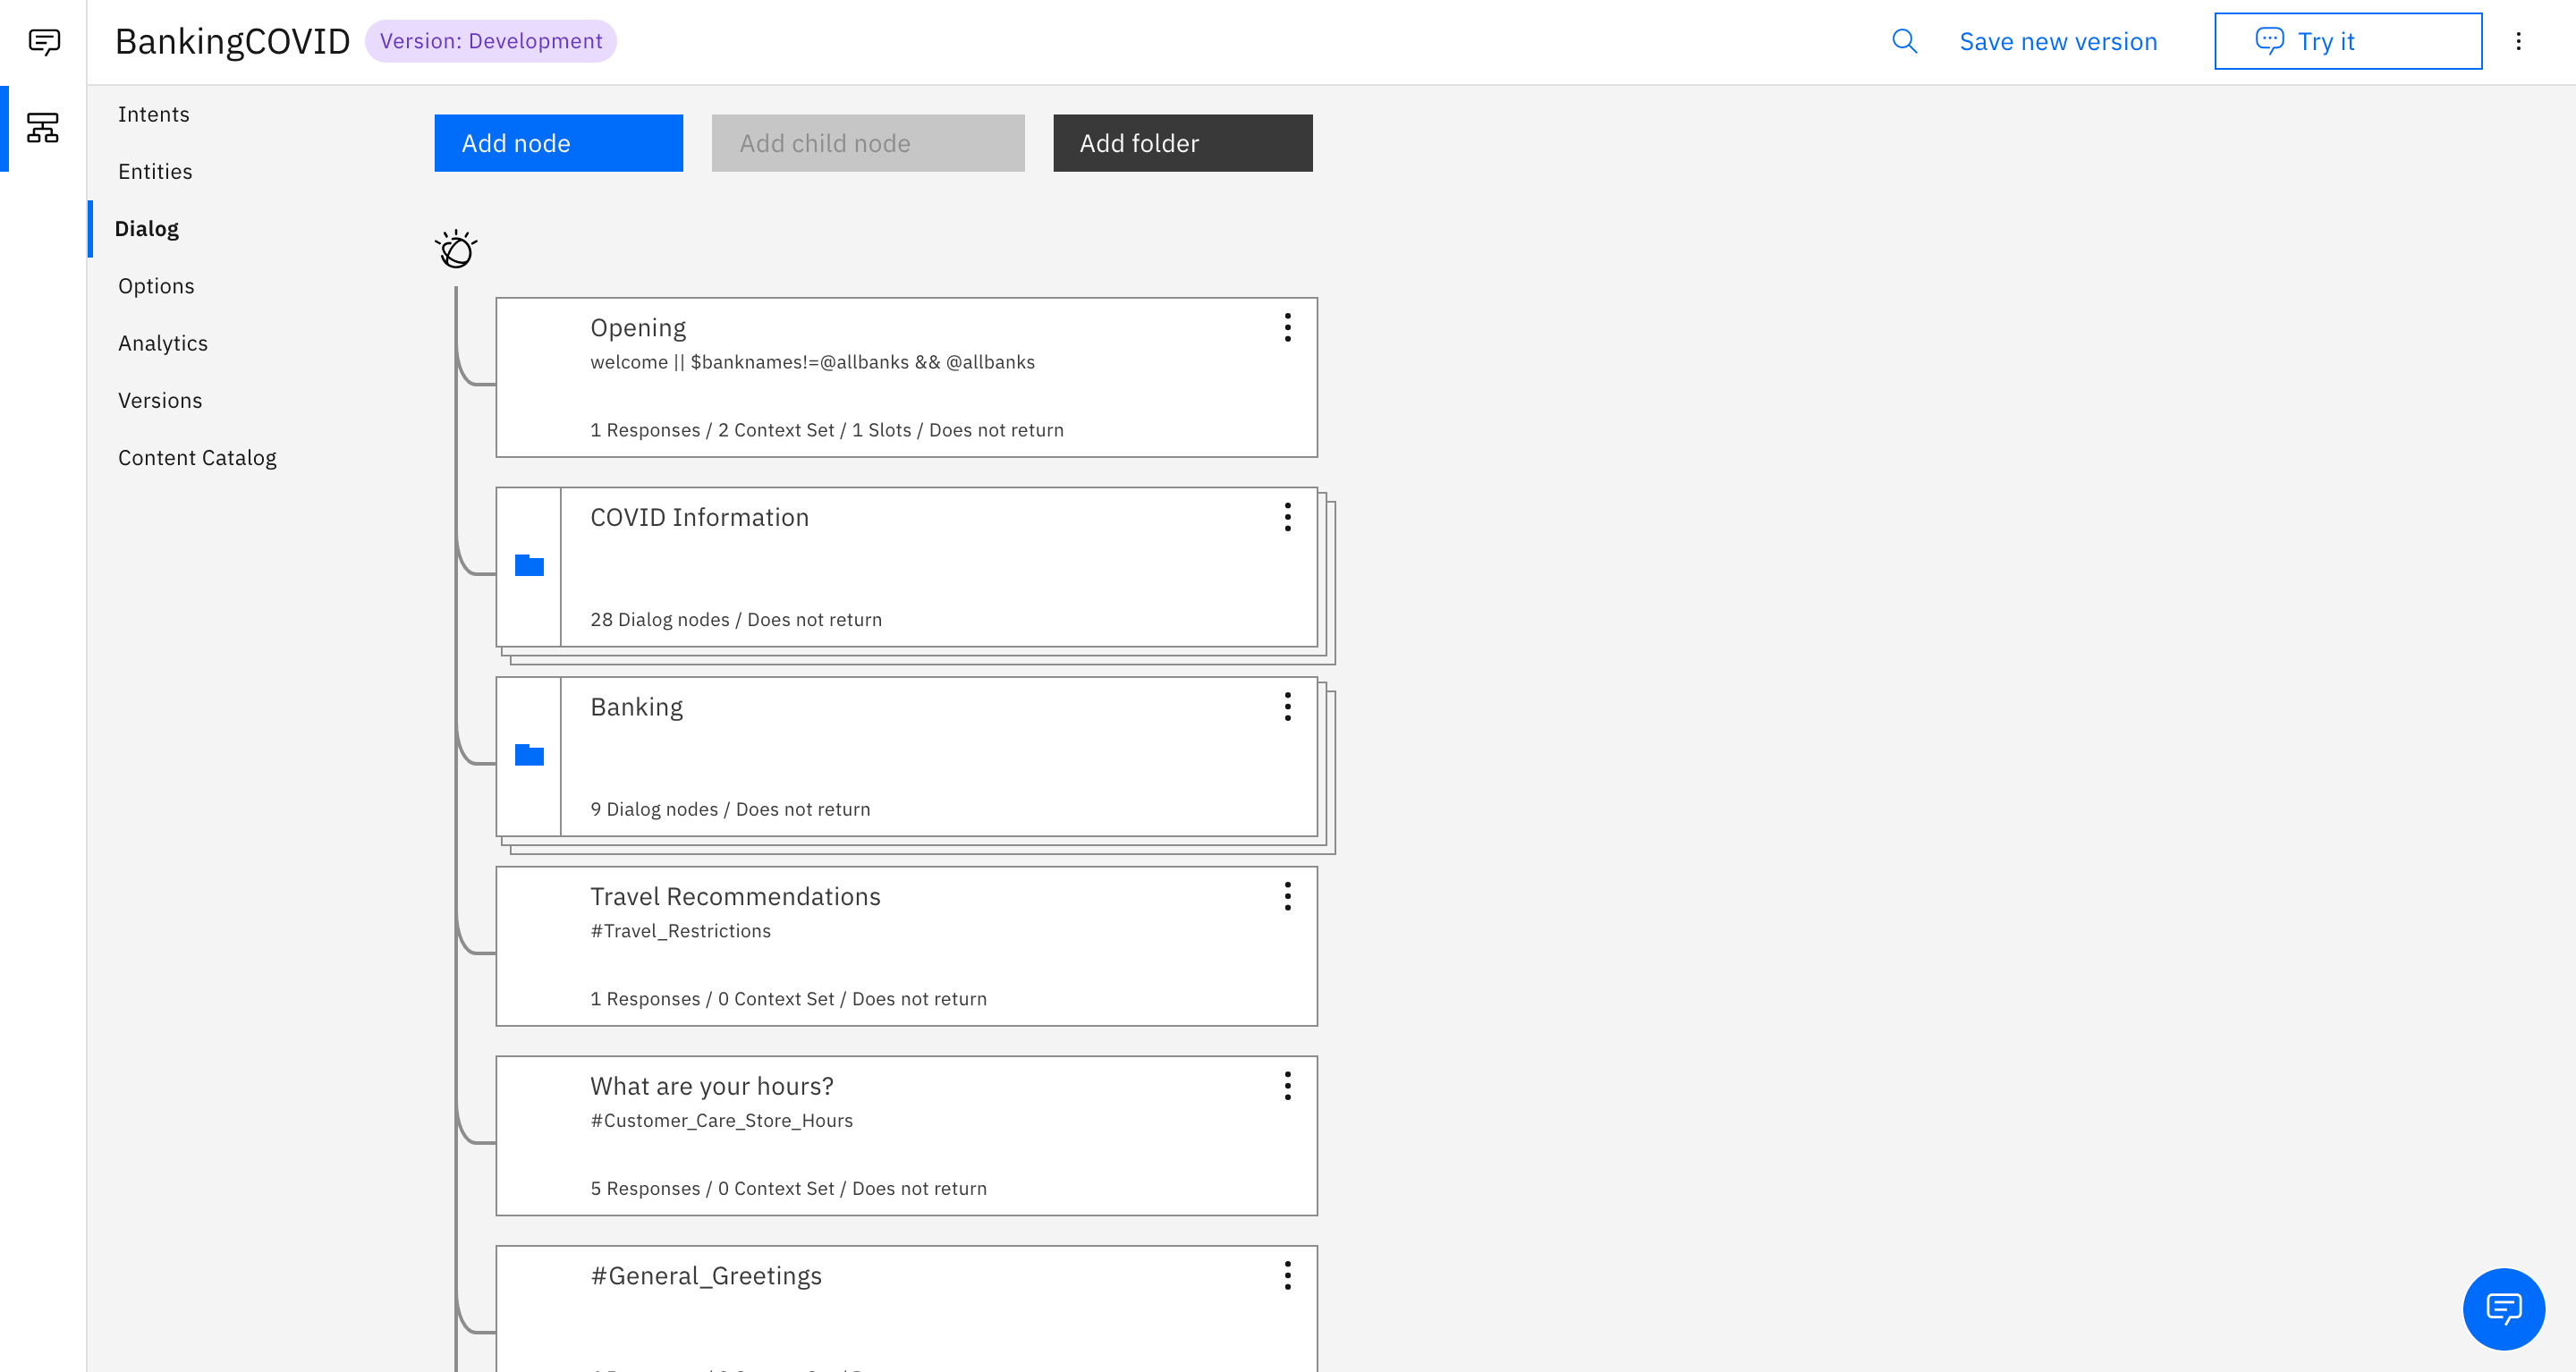Select the Banking folder title

point(636,707)
